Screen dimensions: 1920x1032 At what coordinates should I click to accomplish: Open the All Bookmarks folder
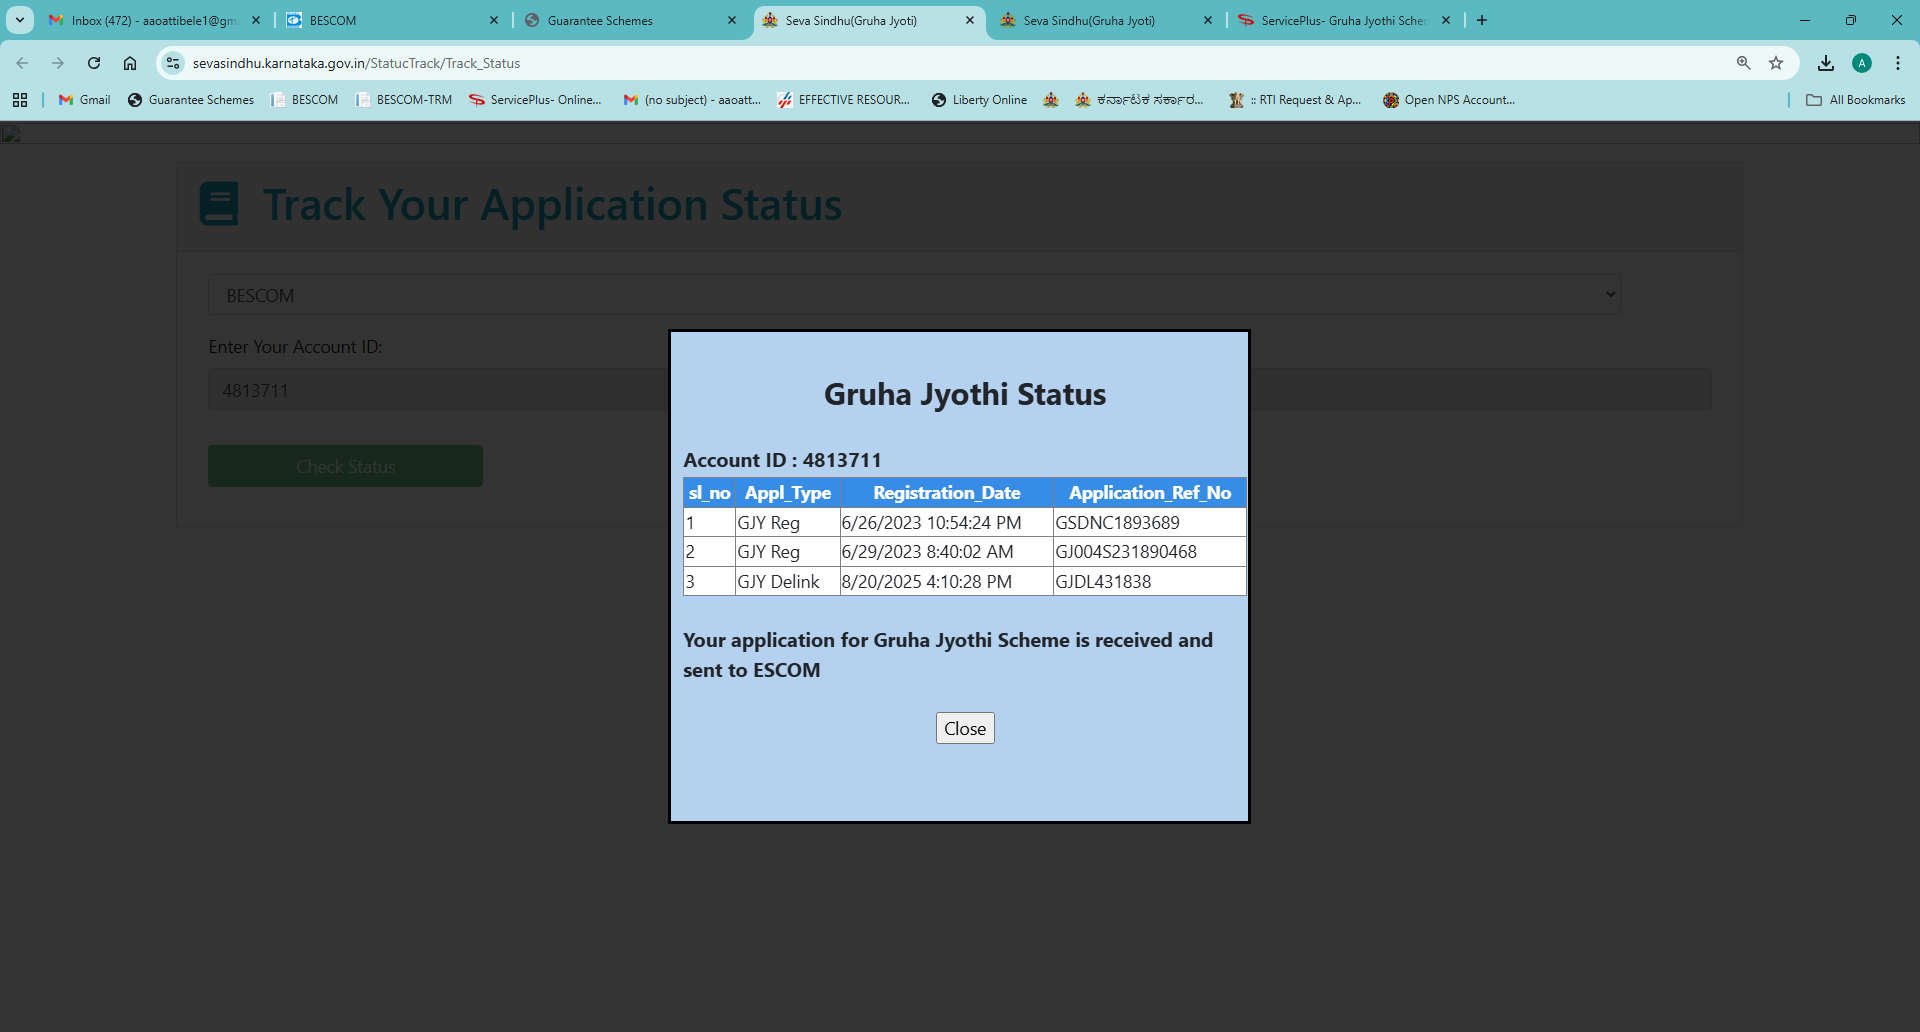click(x=1856, y=100)
